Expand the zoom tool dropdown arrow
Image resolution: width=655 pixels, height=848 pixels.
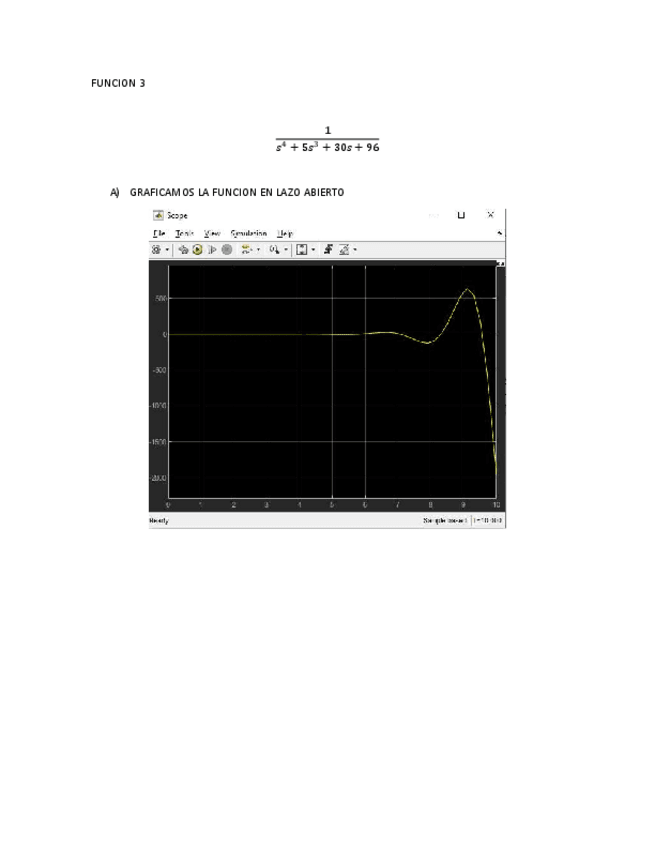tap(286, 250)
